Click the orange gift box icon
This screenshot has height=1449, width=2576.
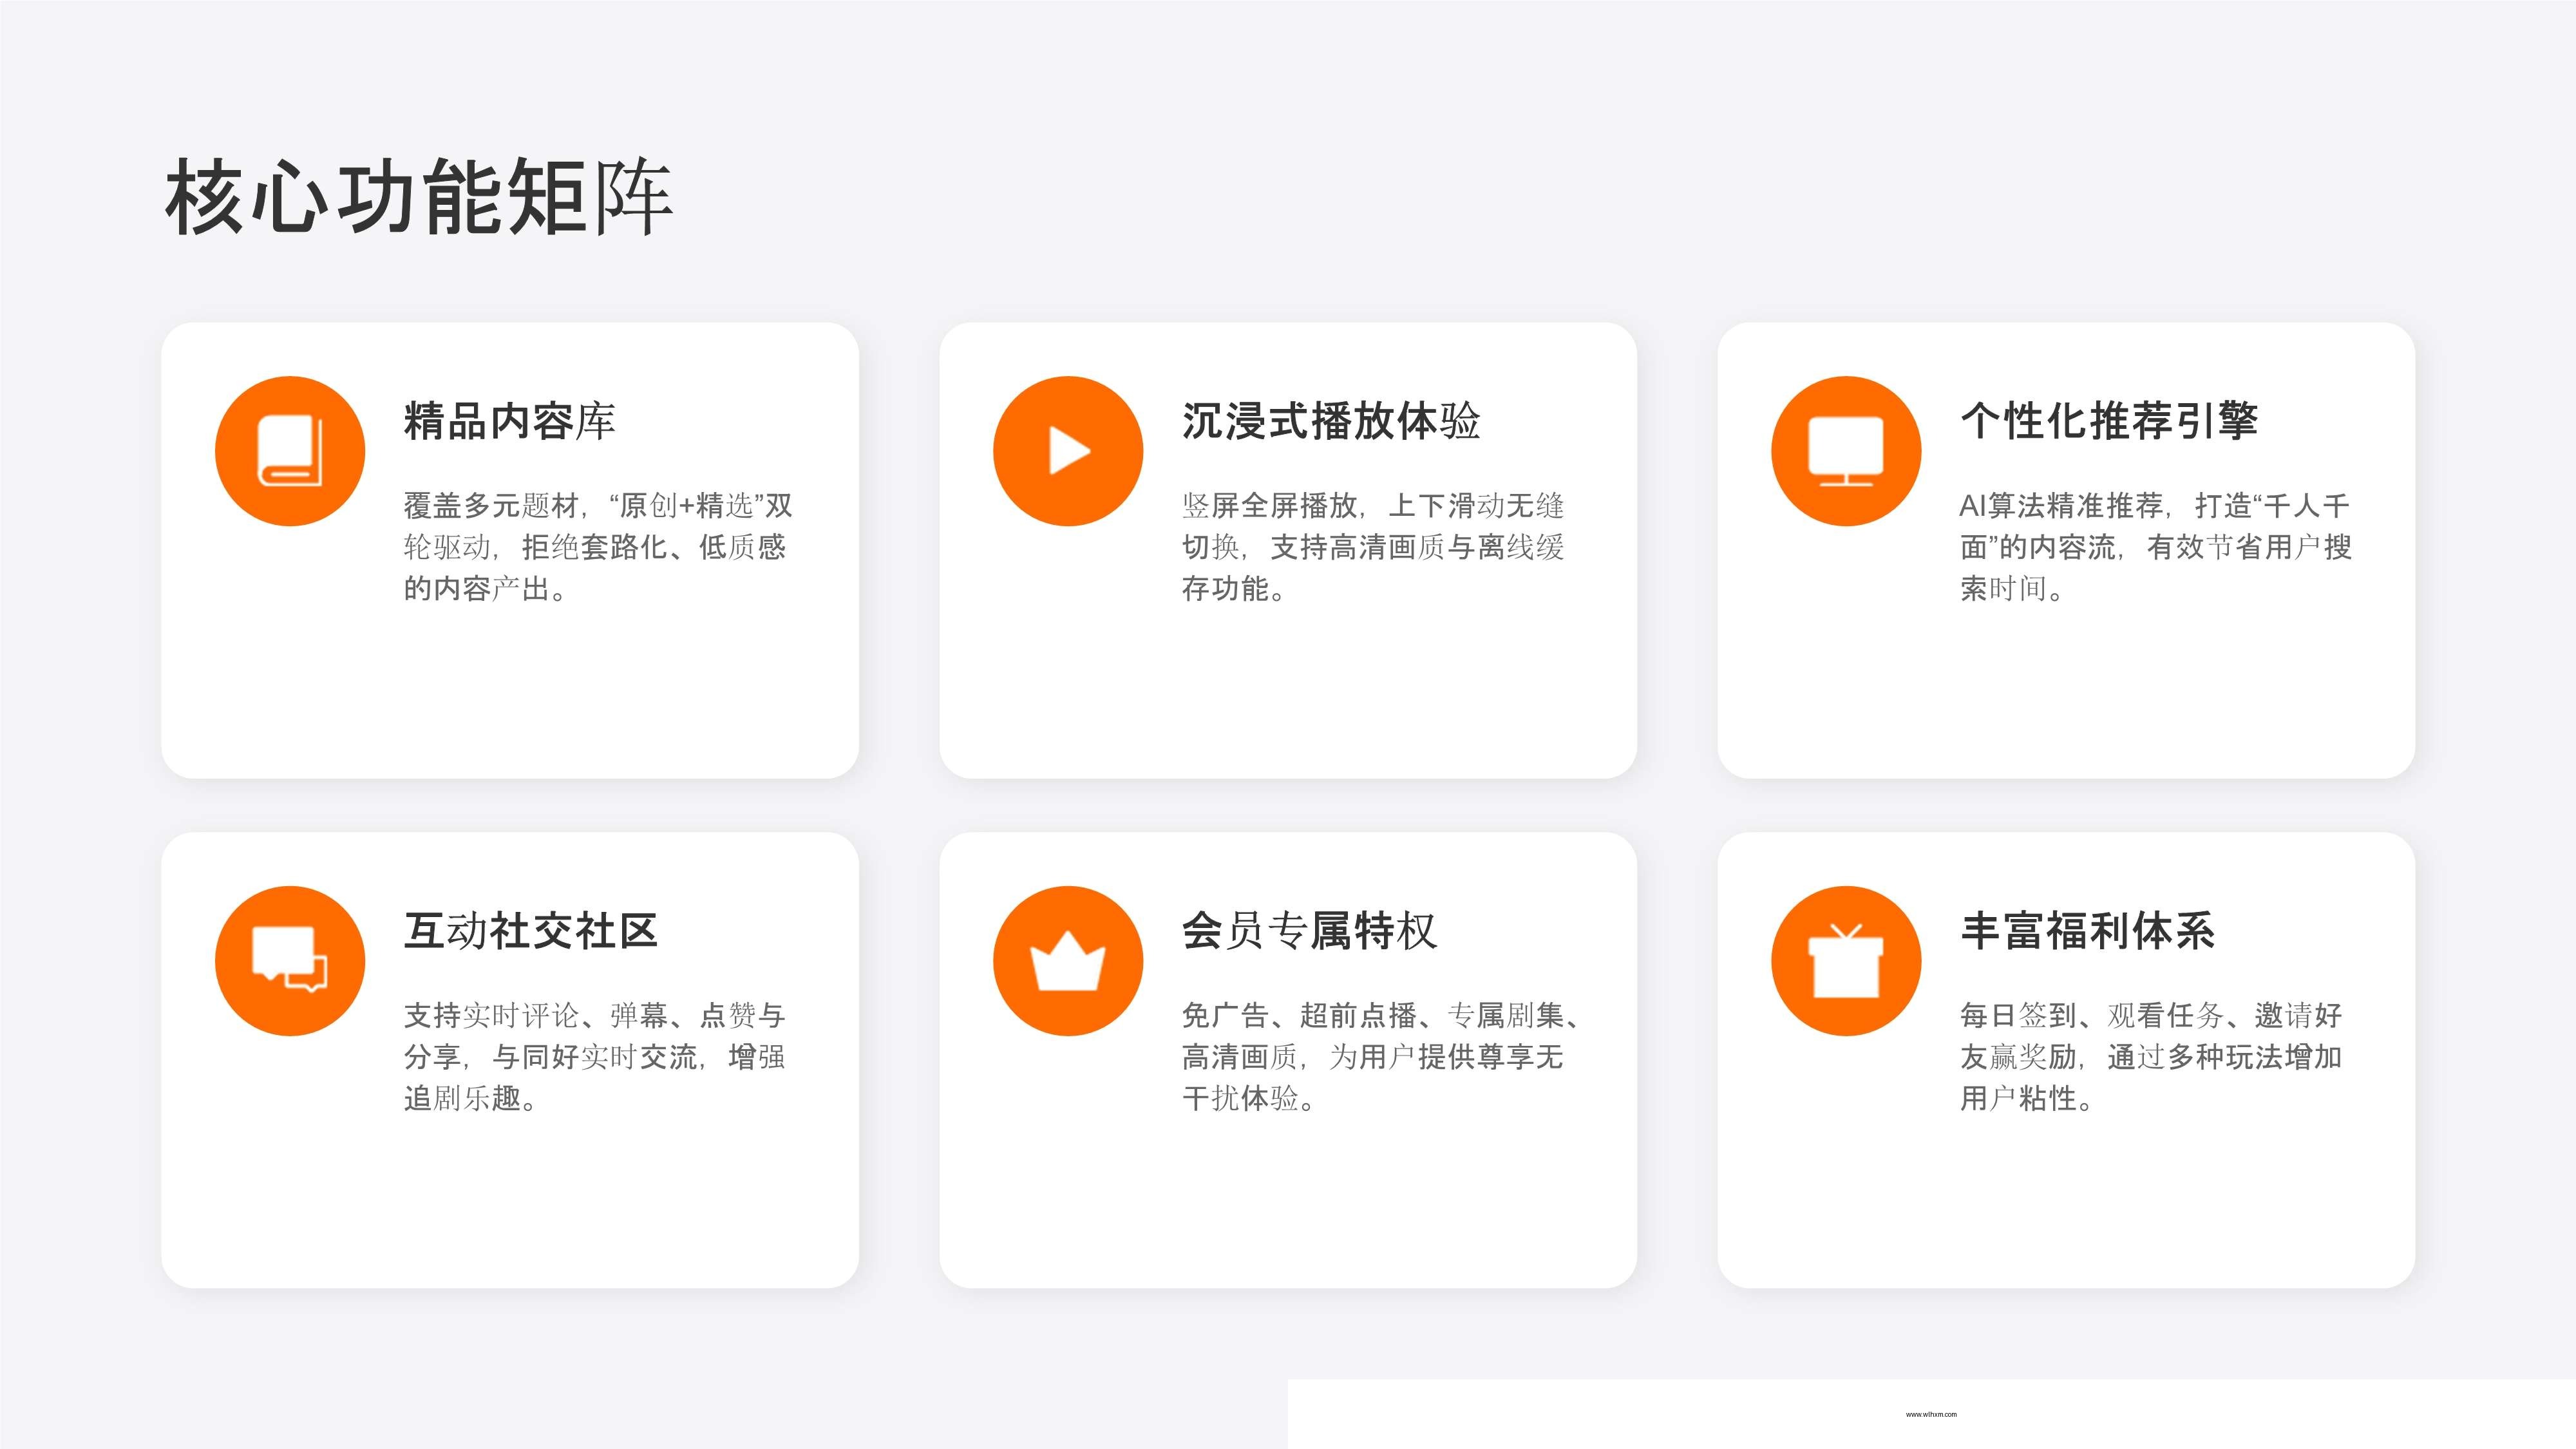point(1846,961)
